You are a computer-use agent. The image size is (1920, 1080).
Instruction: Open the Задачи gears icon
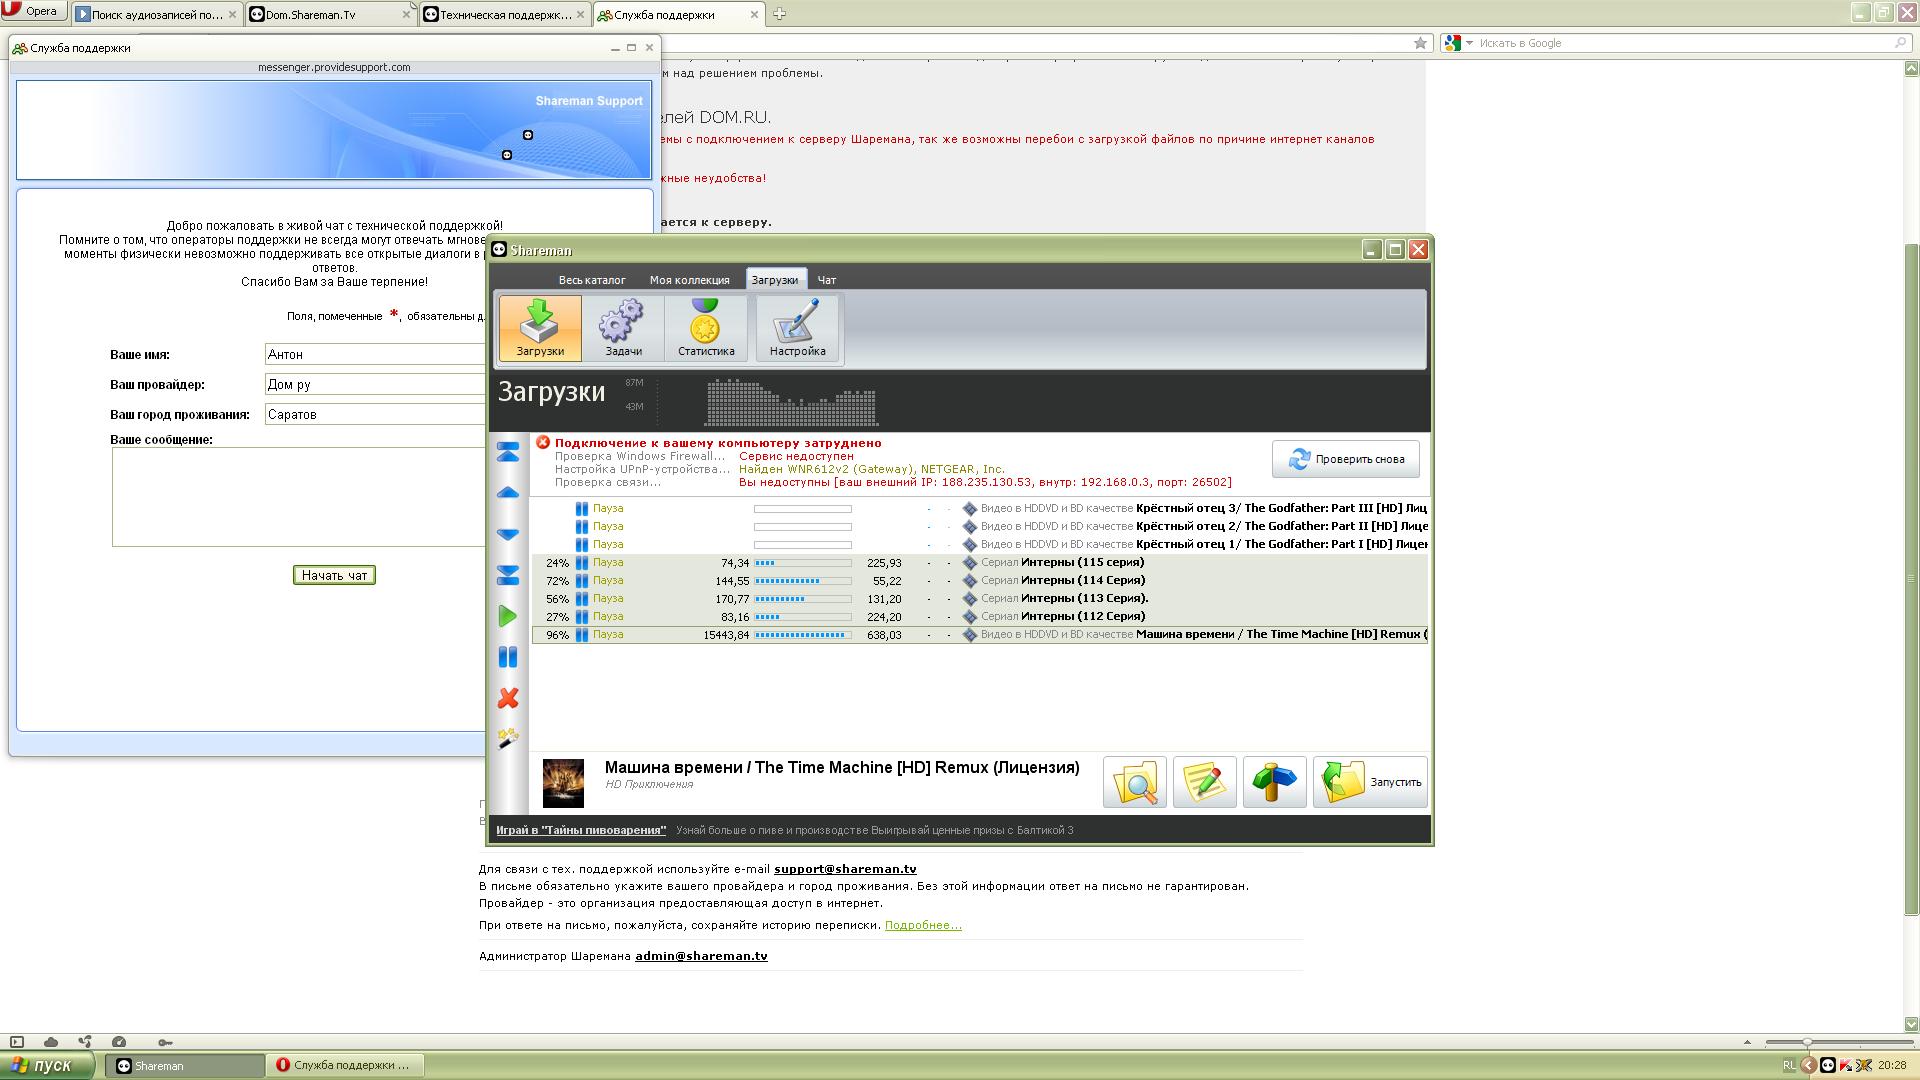(623, 327)
